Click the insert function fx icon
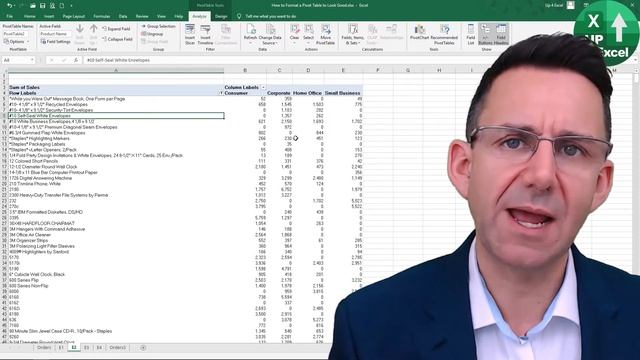Screen dimensions: 640x360 point(76,60)
